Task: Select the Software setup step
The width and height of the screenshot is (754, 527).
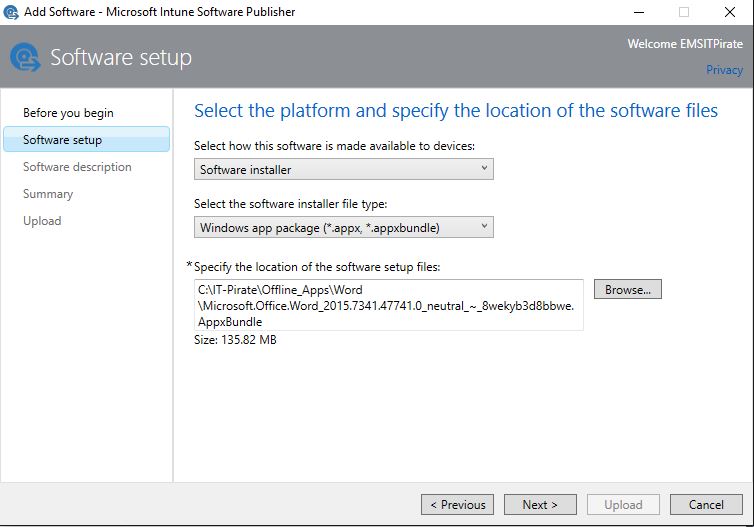Action: coord(87,139)
